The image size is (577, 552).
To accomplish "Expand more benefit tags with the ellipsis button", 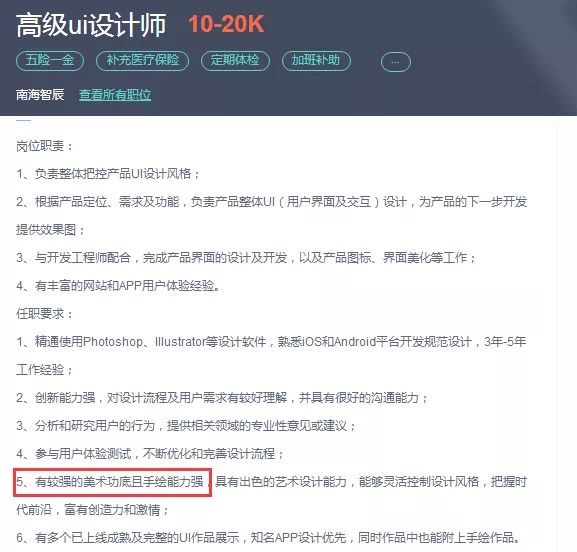I will [396, 62].
